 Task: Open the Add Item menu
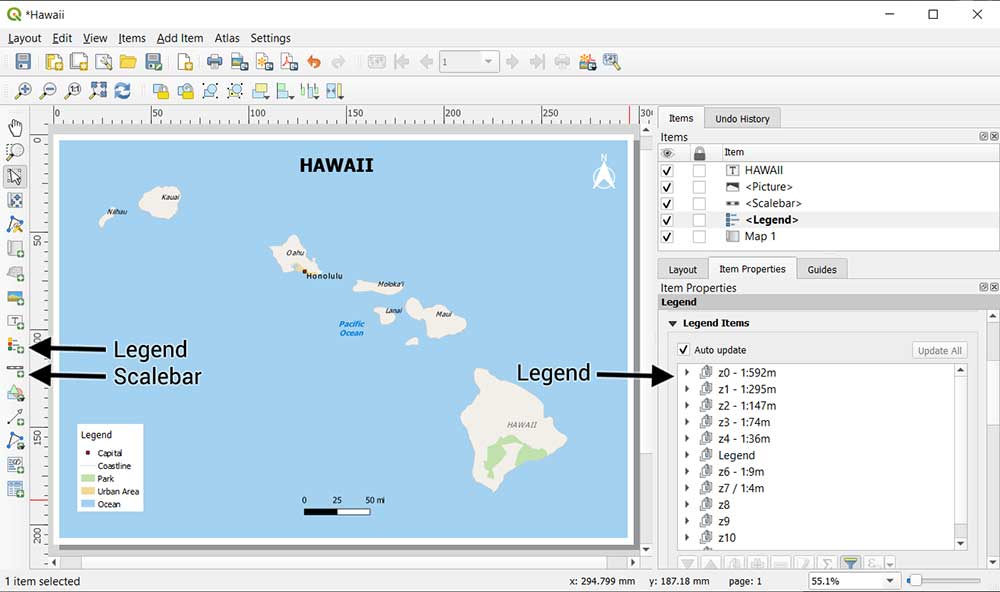(180, 38)
